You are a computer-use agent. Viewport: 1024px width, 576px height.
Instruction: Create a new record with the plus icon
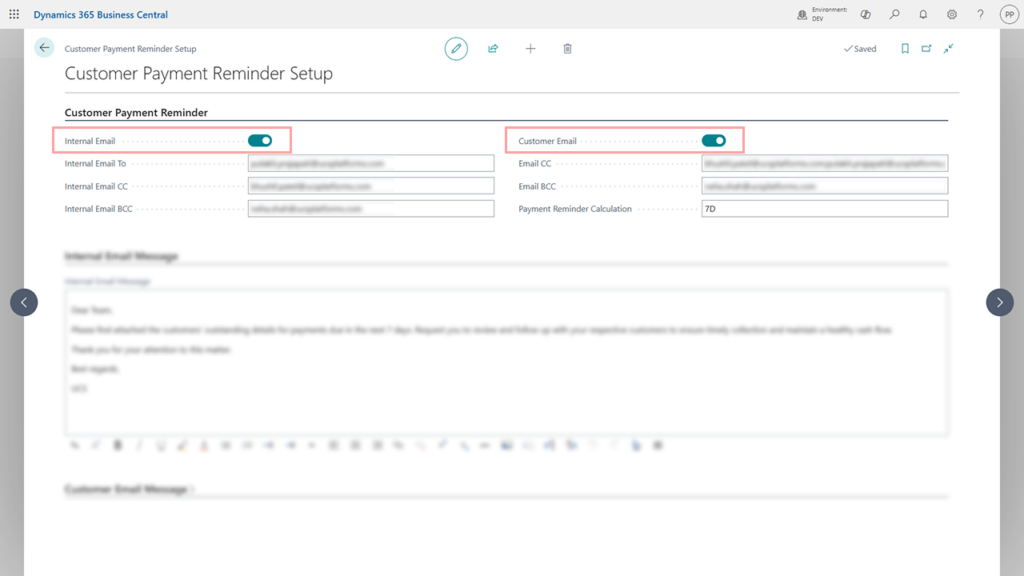530,48
